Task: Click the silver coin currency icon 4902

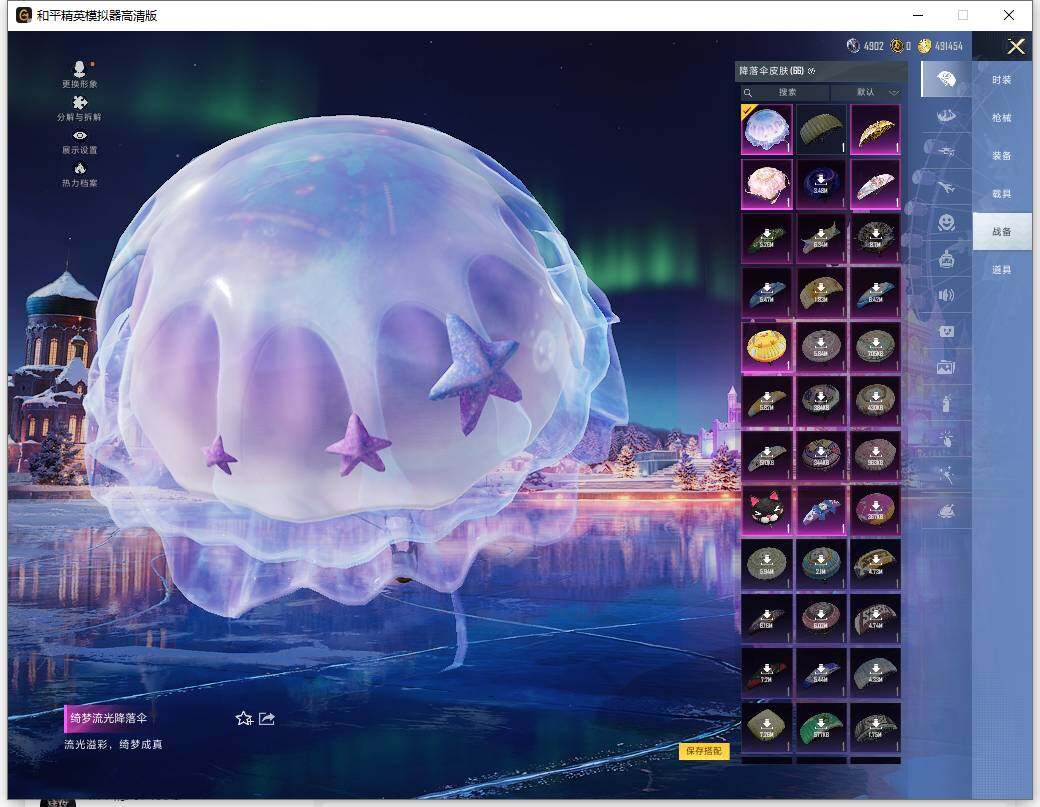Action: [x=853, y=46]
